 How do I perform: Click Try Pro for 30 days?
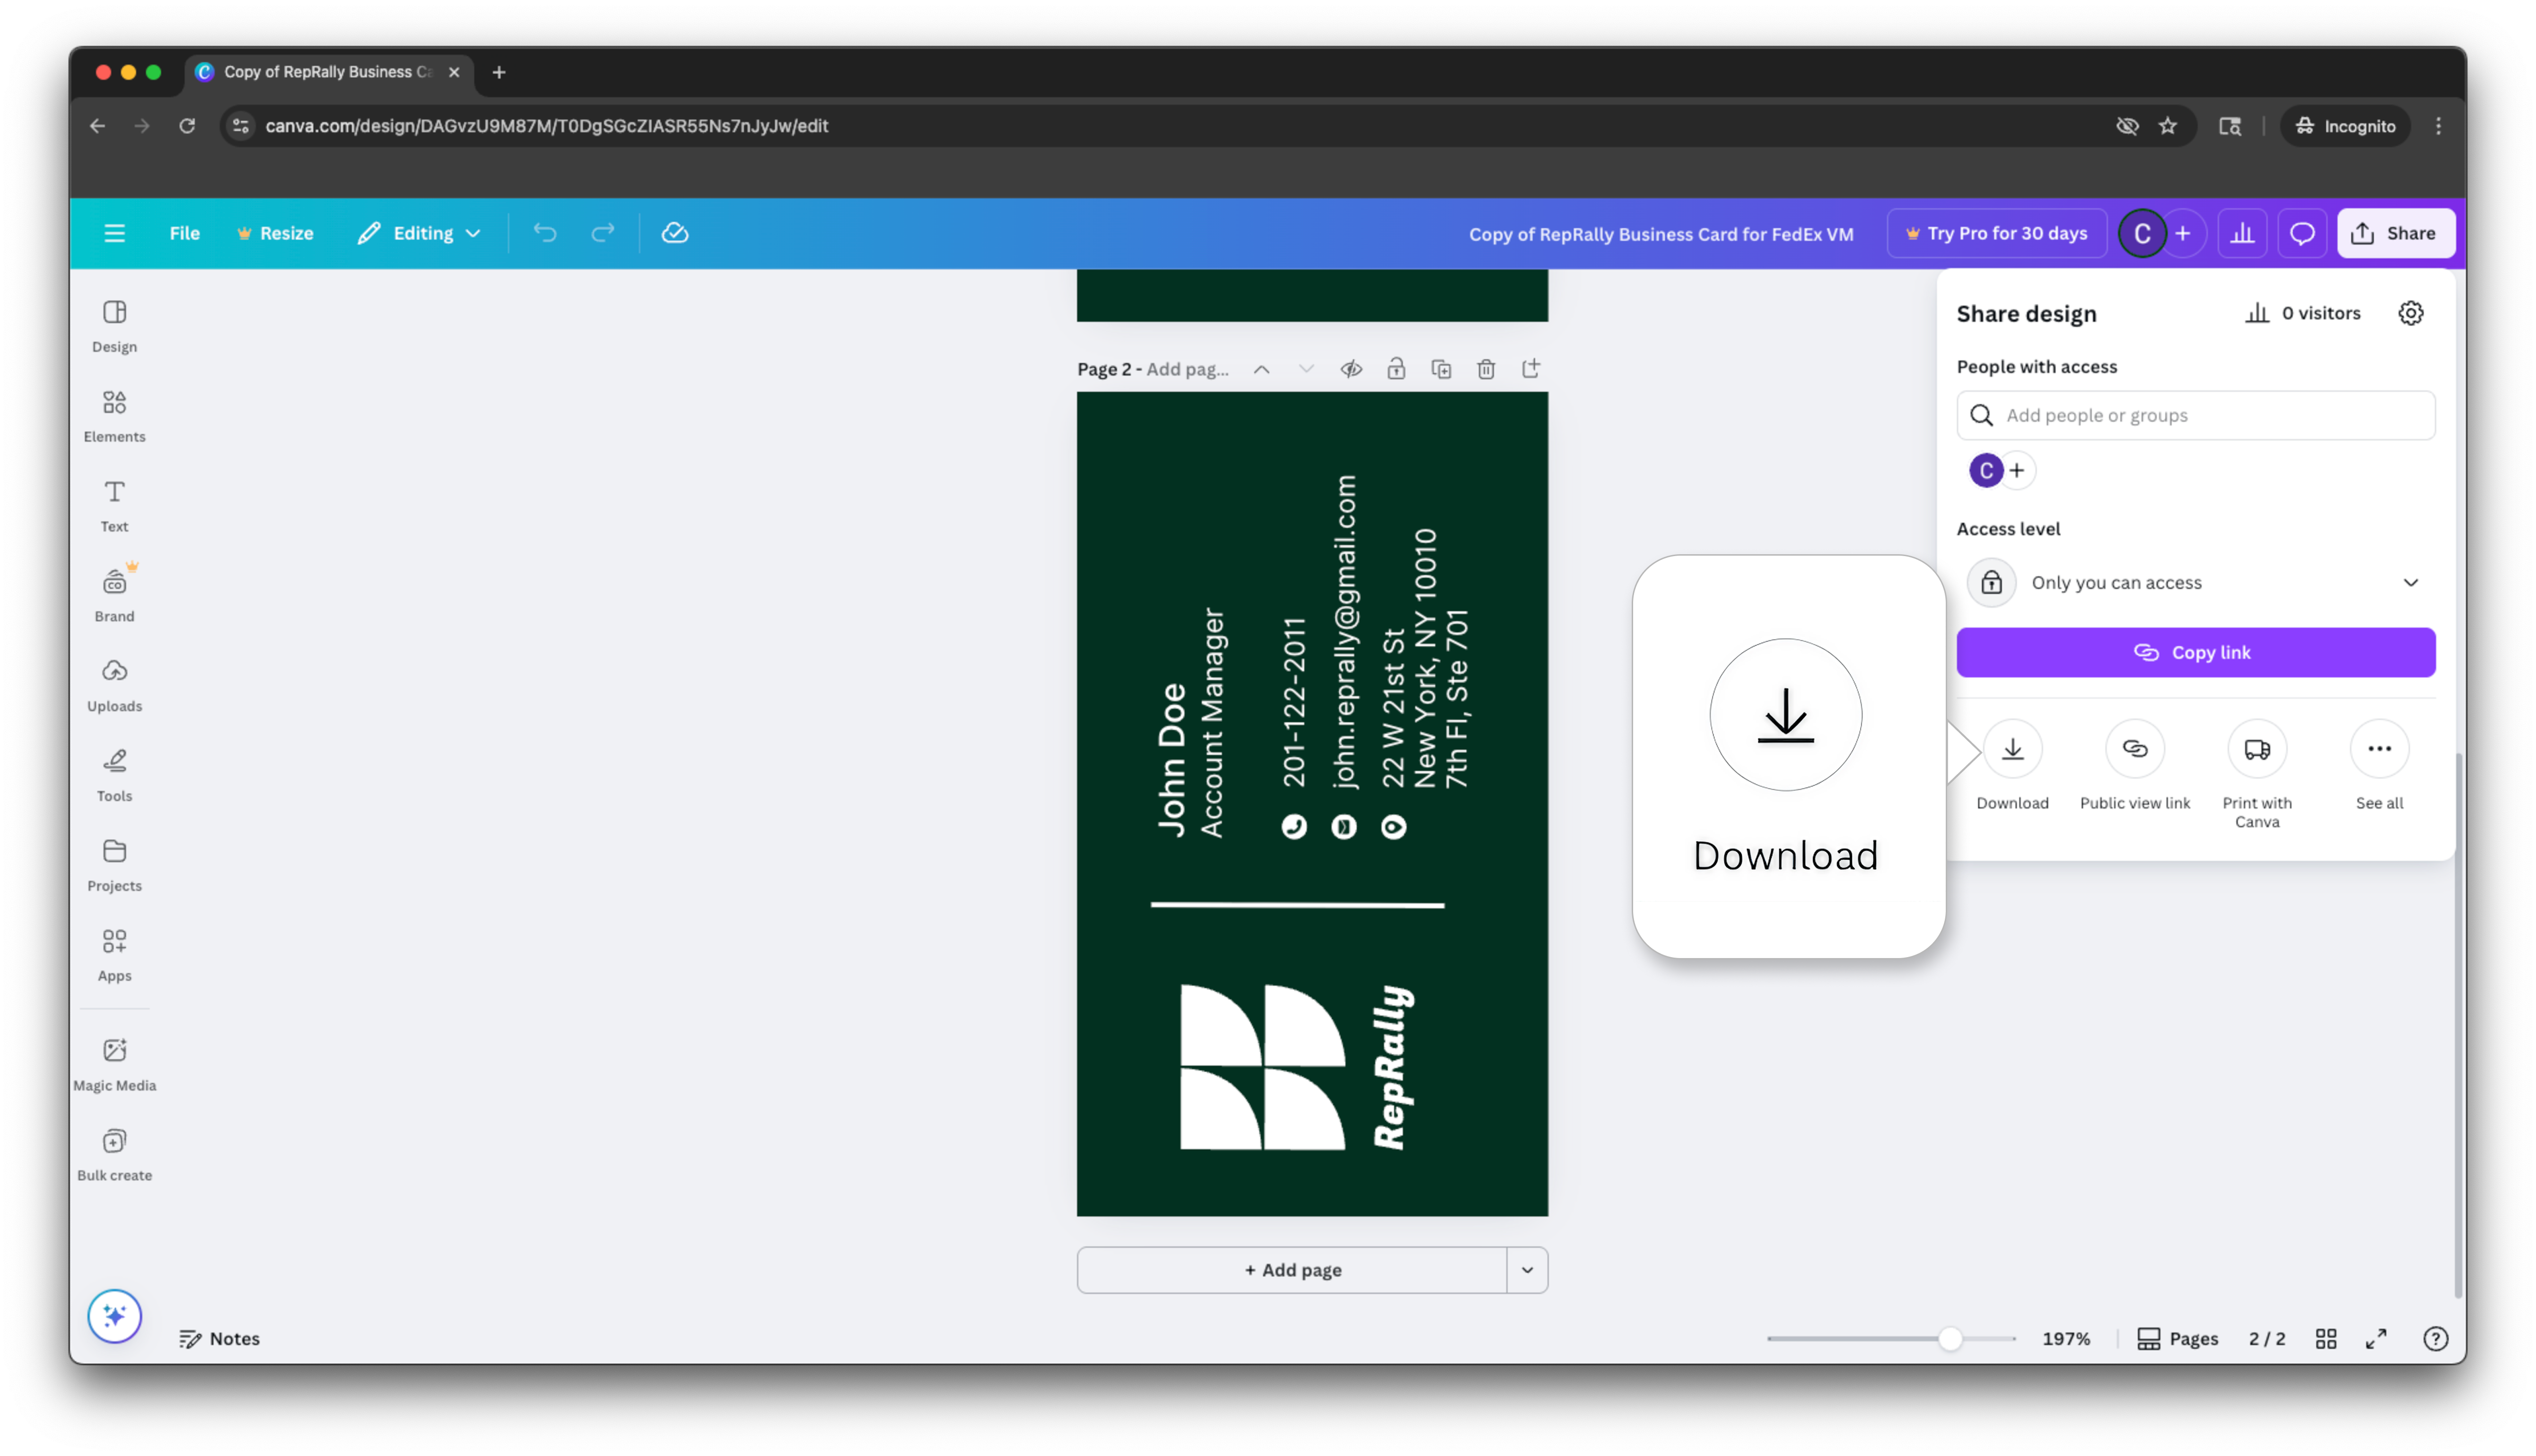coord(1996,233)
